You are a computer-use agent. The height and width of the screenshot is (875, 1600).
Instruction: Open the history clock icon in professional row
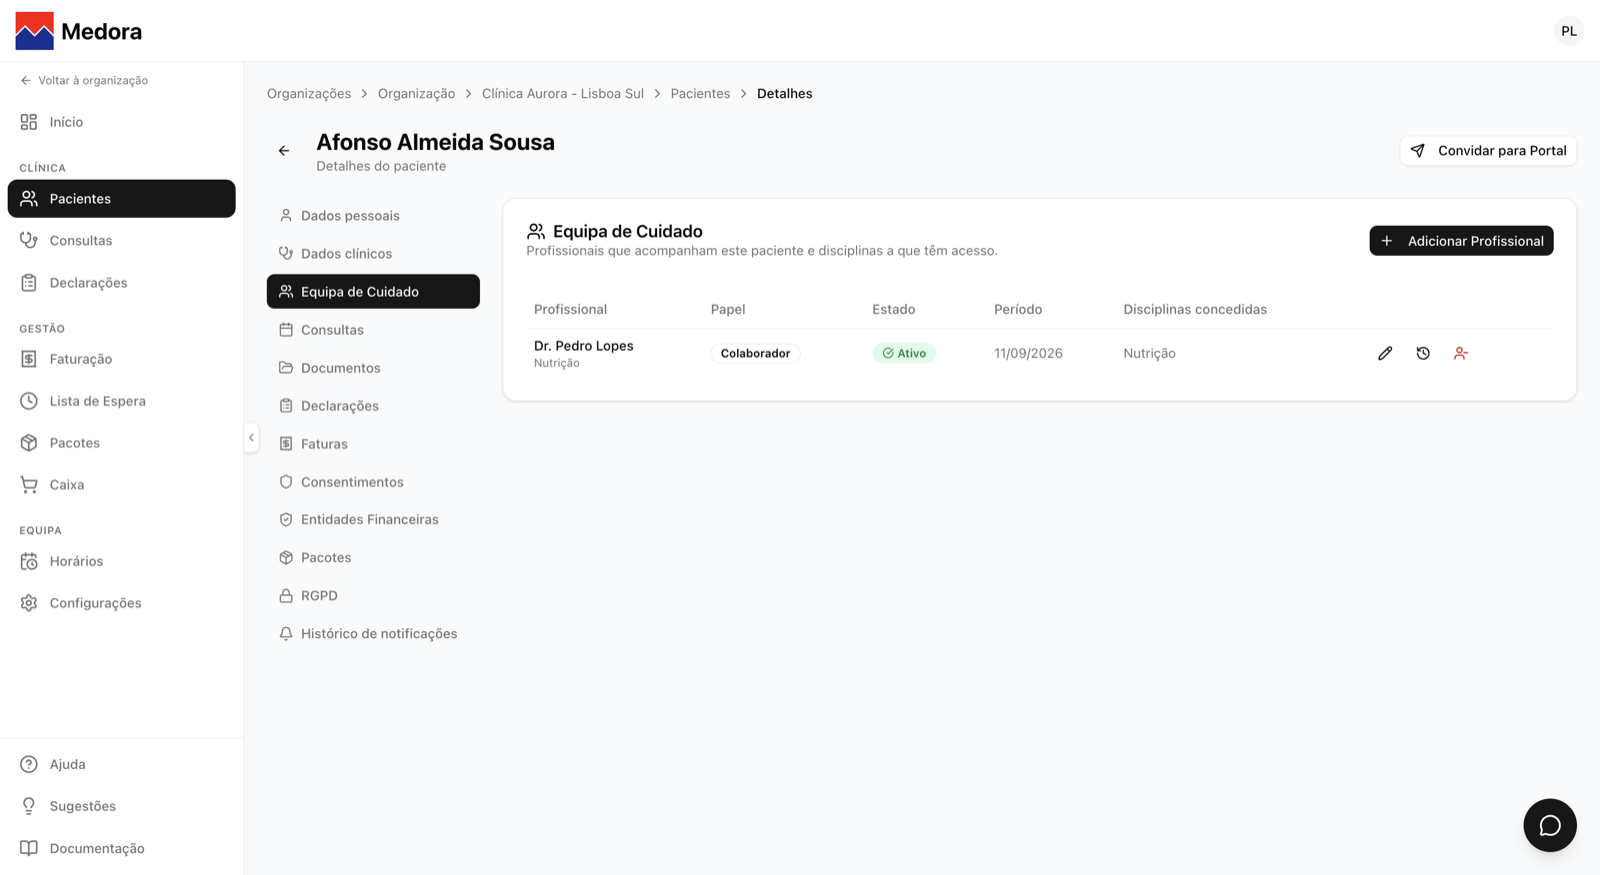click(1423, 353)
